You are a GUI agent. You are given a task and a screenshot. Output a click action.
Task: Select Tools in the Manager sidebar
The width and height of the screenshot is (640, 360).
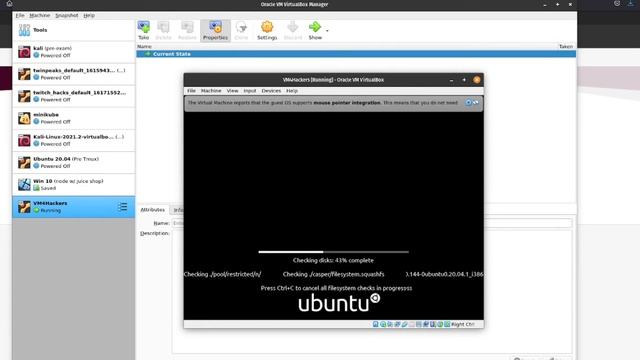(73, 30)
